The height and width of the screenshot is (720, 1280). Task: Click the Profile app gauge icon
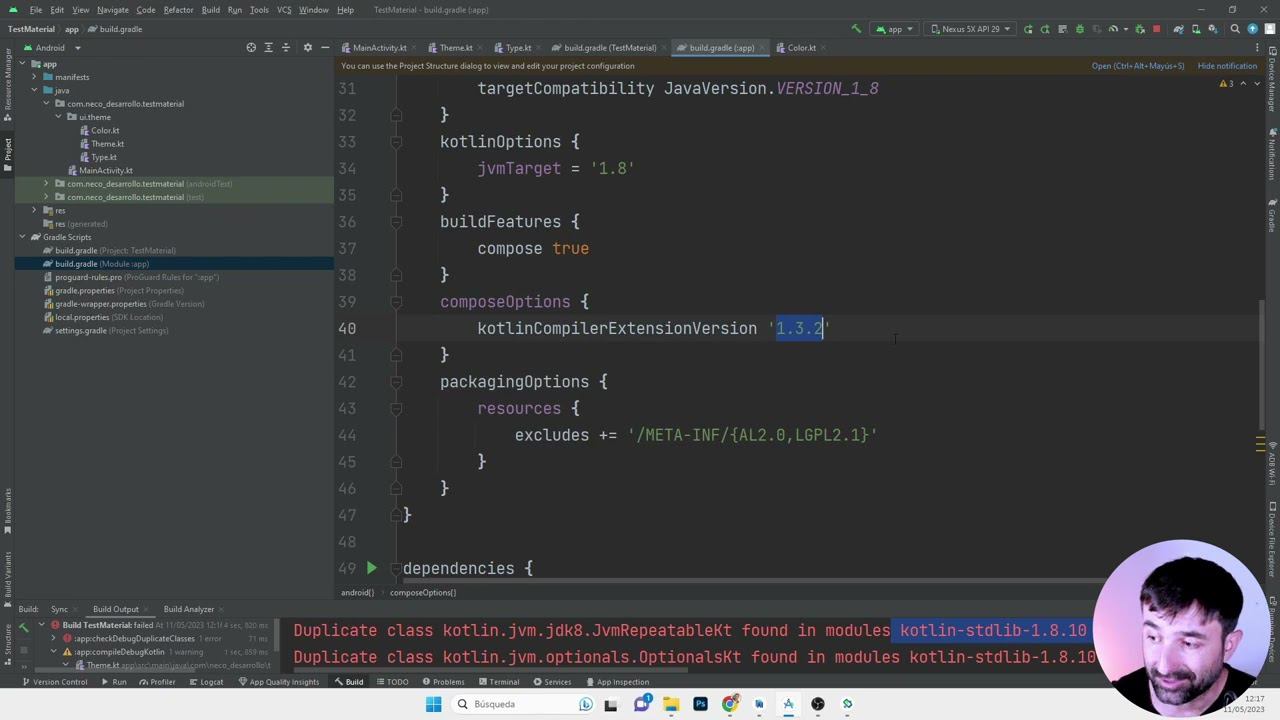[x=1113, y=29]
